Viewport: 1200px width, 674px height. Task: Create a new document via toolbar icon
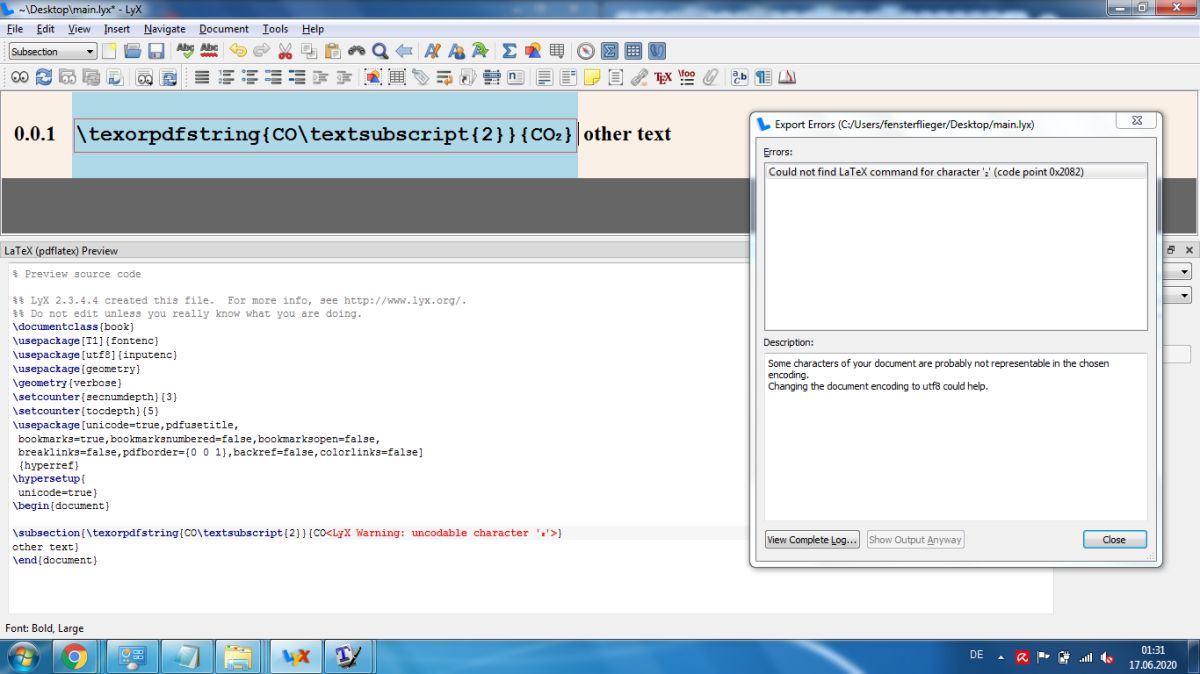coord(109,51)
